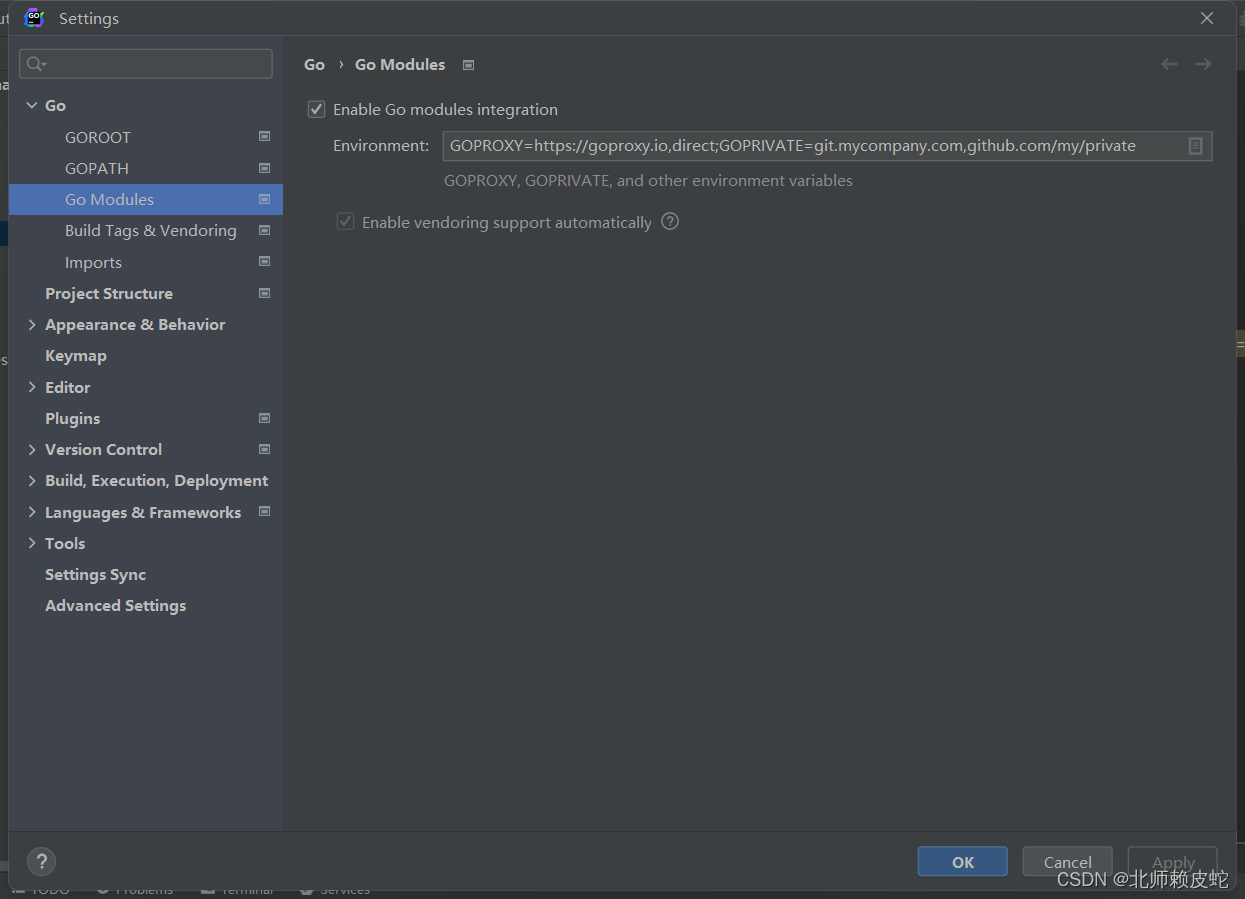Expand Languages & Frameworks section
This screenshot has height=899, width=1245.
pos(32,512)
